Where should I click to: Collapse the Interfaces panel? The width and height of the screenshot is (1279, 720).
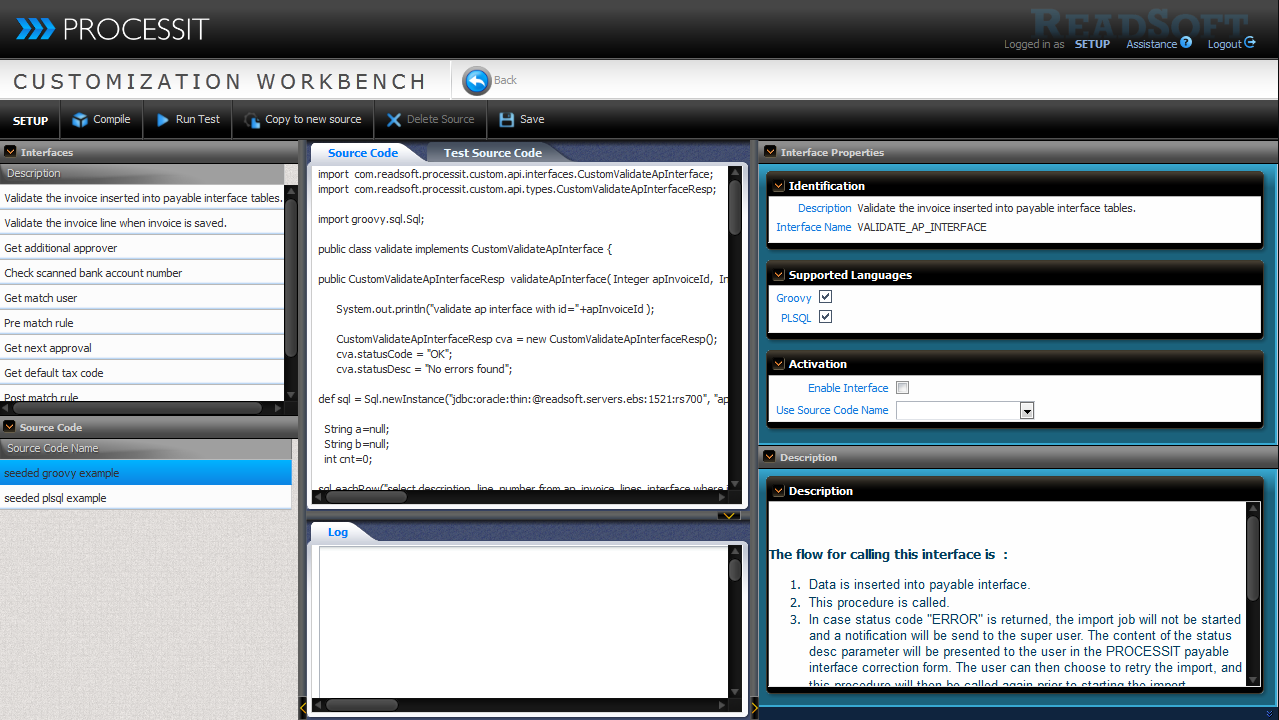click(x=10, y=152)
